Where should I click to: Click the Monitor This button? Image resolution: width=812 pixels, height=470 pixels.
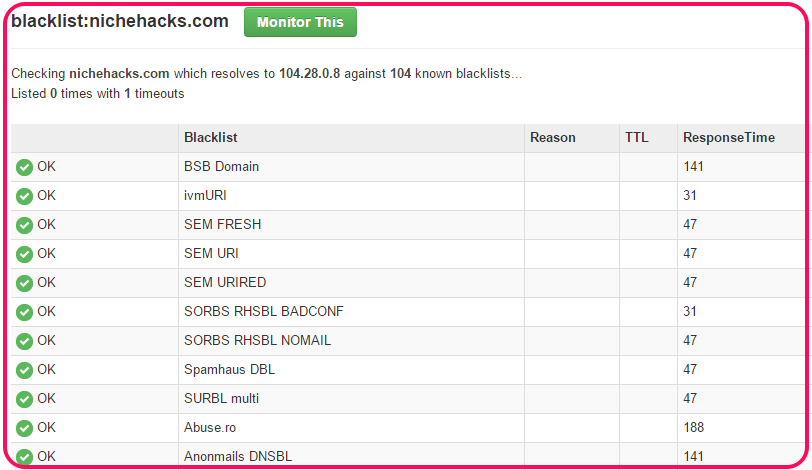coord(300,22)
